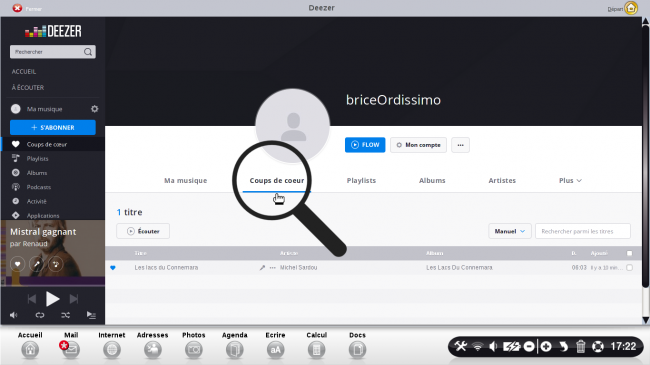Switch to the Ma musique tab
The width and height of the screenshot is (650, 365).
tap(185, 180)
